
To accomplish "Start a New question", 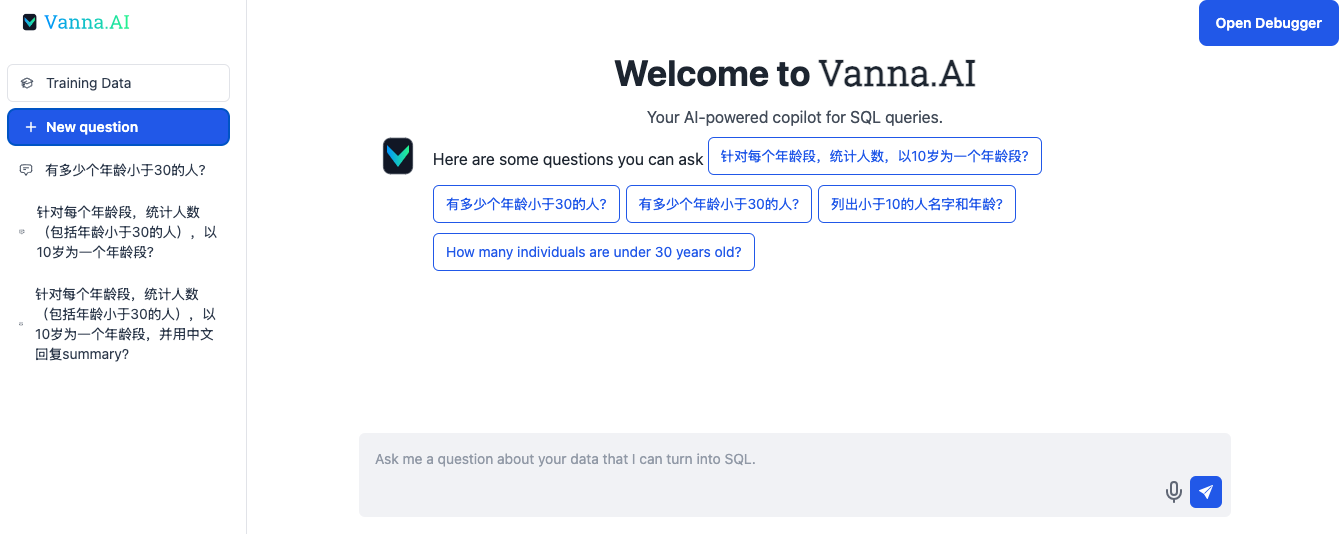I will coord(118,127).
